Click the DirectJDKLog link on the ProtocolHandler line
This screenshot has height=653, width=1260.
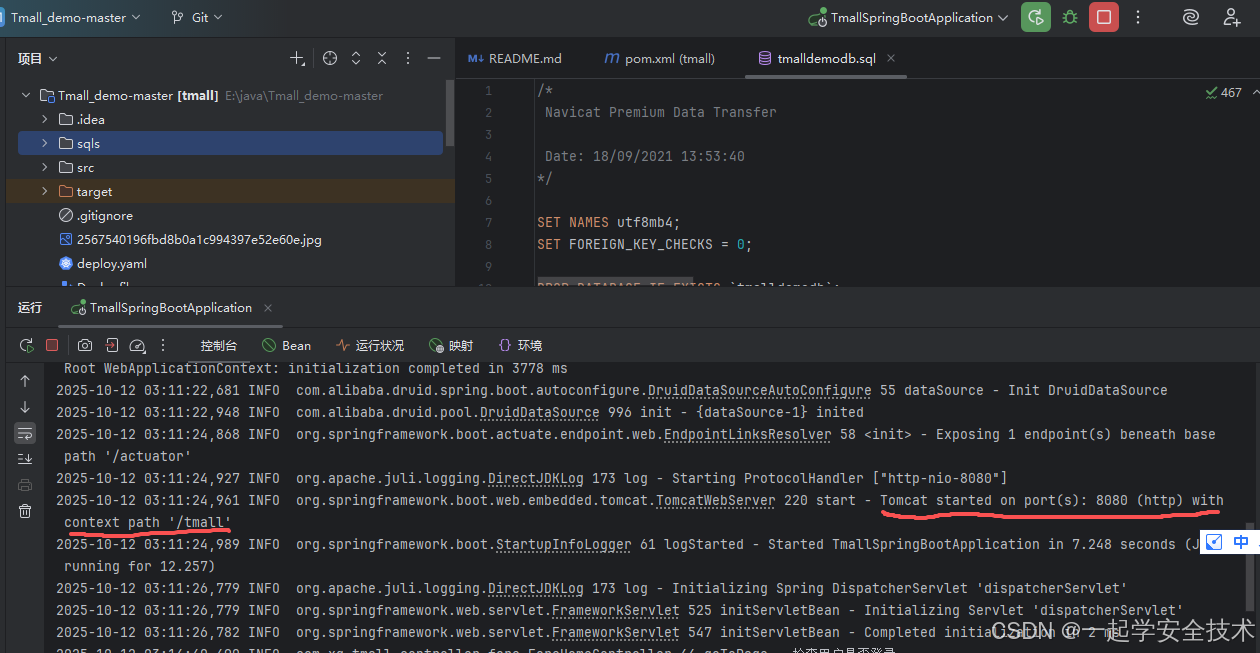click(x=536, y=479)
